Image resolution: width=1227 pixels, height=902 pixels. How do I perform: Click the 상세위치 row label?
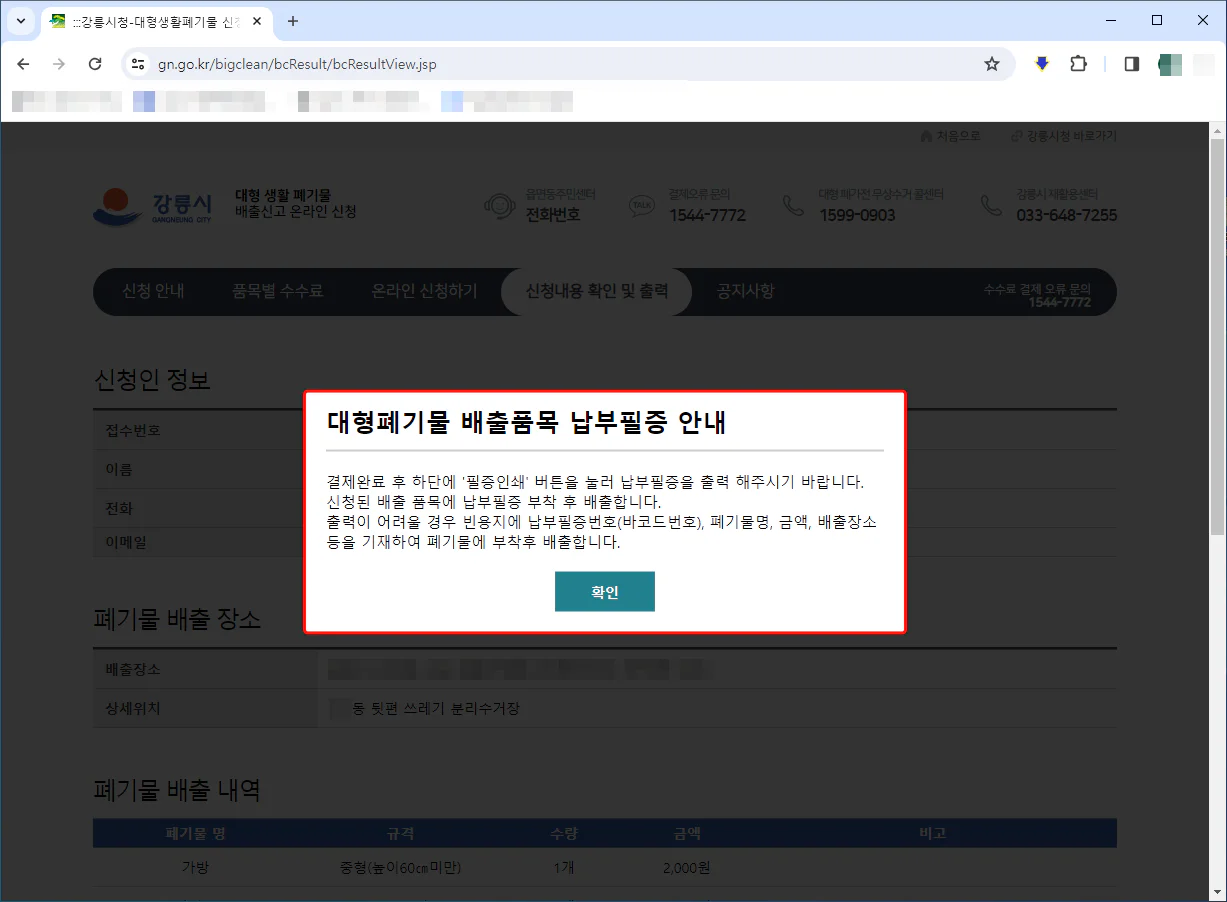133,708
